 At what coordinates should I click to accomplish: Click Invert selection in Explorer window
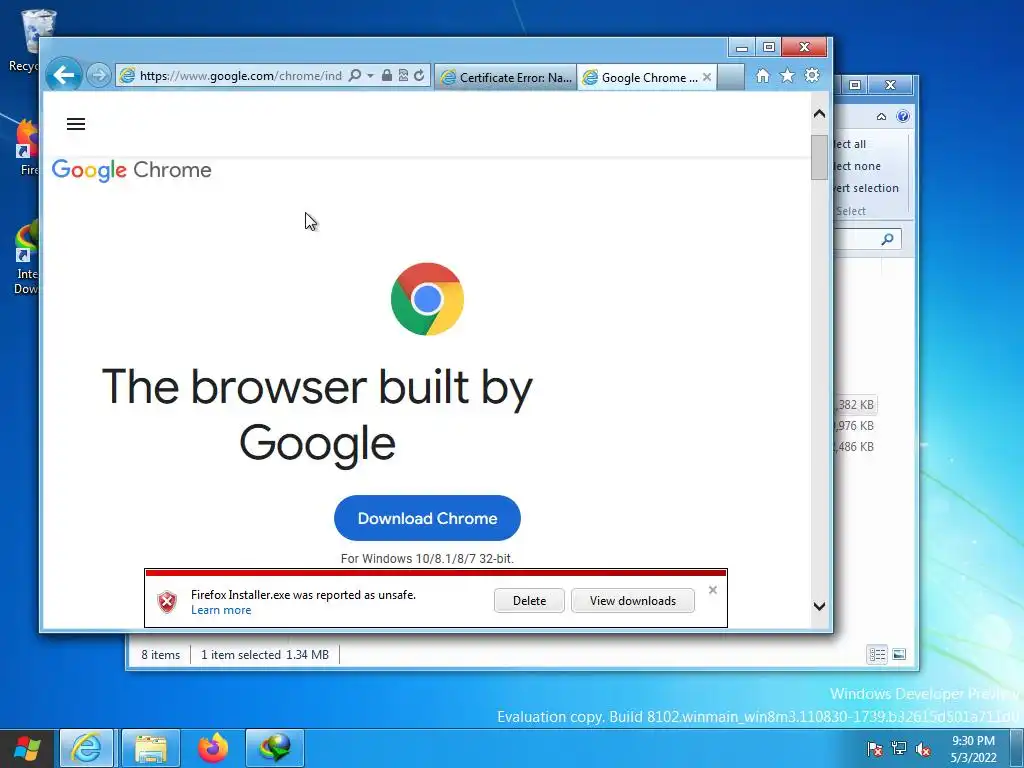866,188
